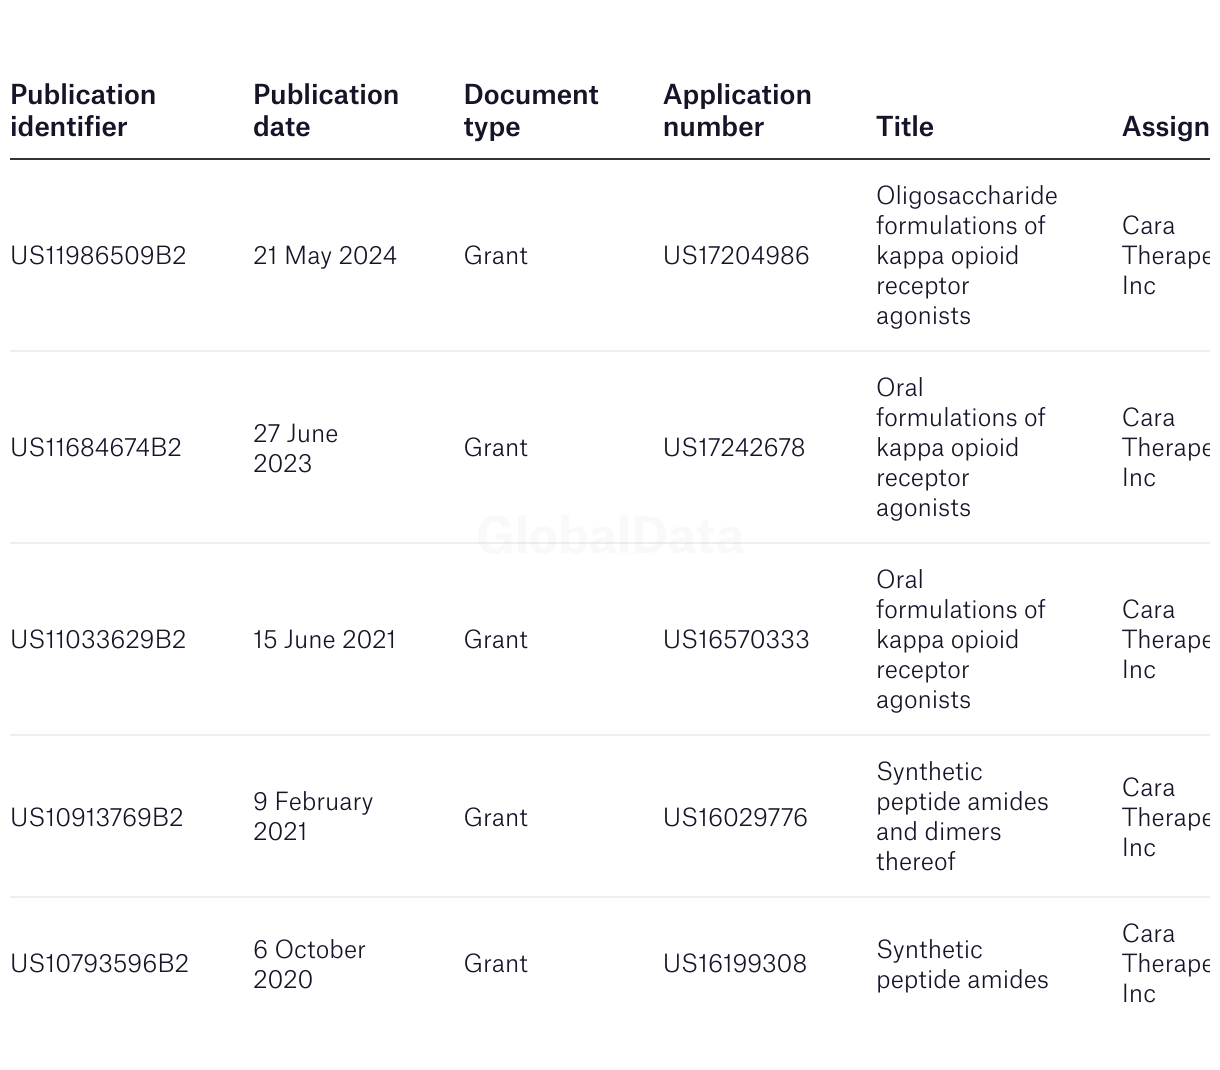Click application number US17204986

(x=736, y=256)
